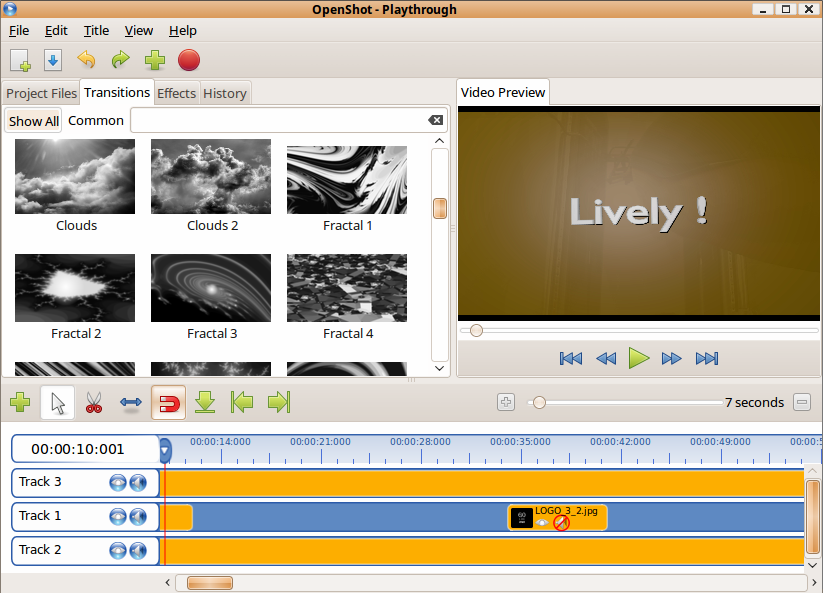Add a new track with green plus
Image resolution: width=823 pixels, height=593 pixels.
[x=20, y=403]
